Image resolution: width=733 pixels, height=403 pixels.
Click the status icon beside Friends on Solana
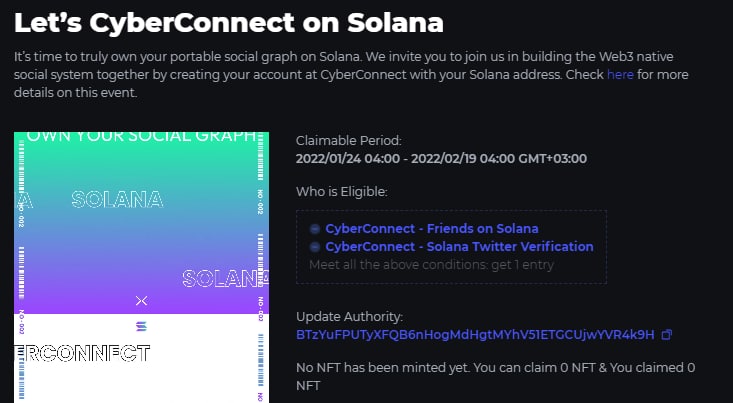(x=316, y=229)
